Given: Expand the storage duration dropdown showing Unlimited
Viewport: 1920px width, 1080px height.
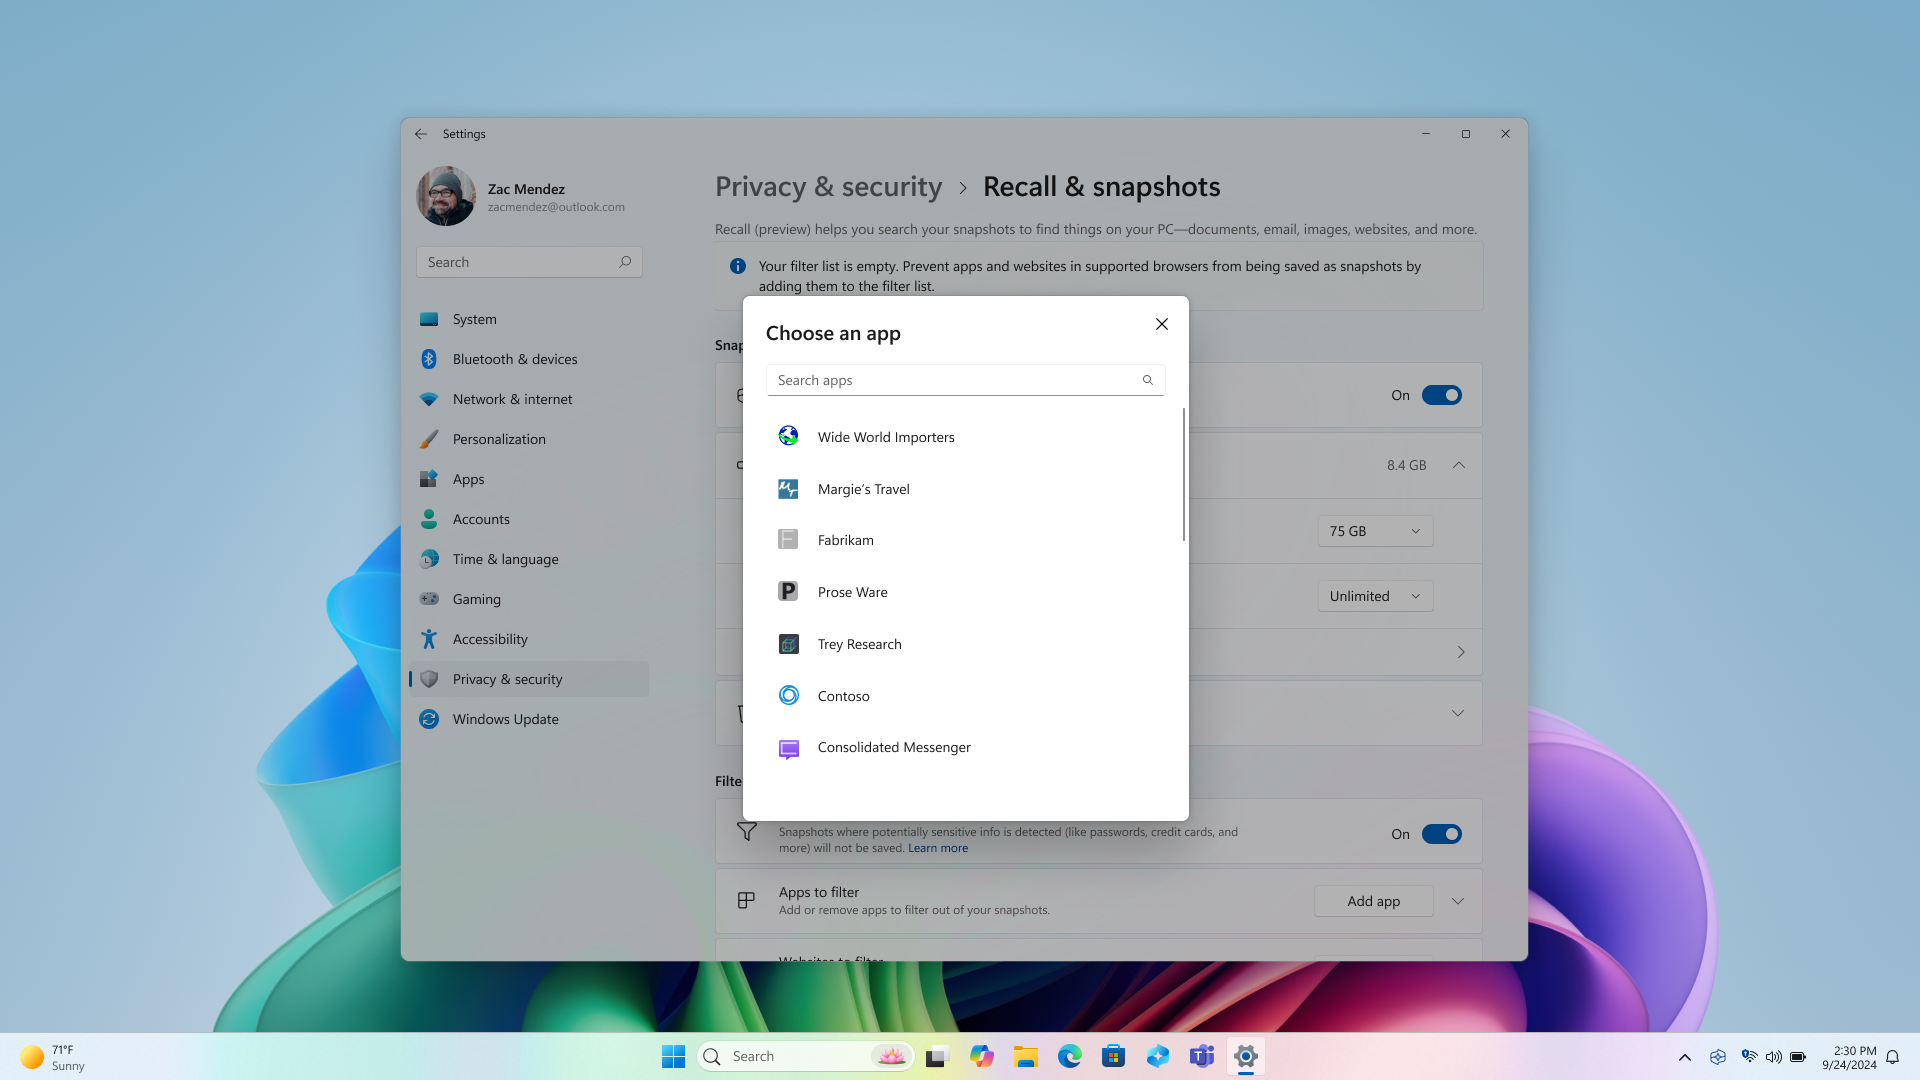Looking at the screenshot, I should 1375,596.
